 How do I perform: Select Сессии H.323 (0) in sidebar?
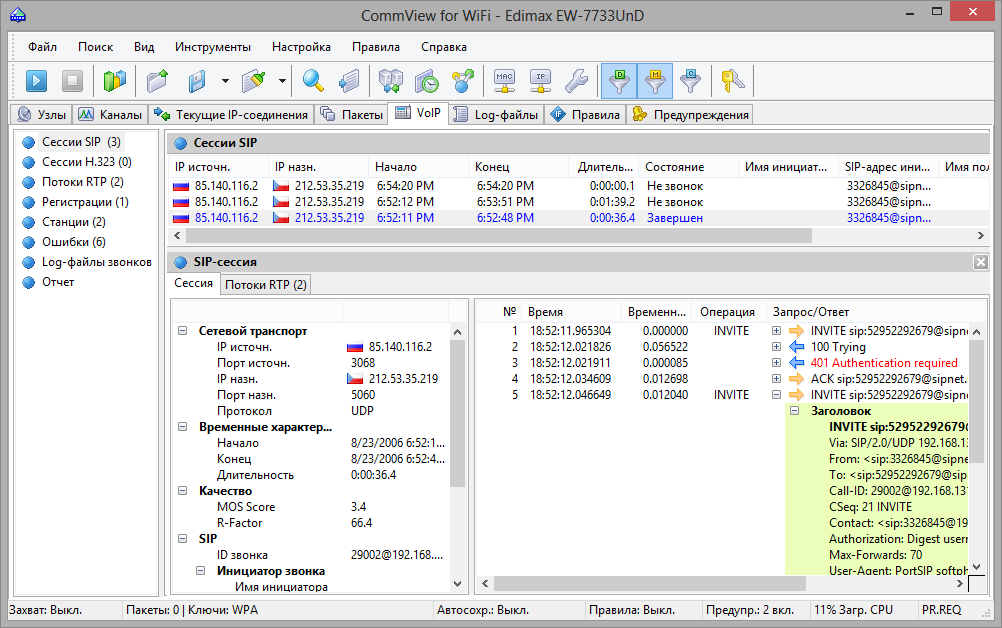(86, 162)
